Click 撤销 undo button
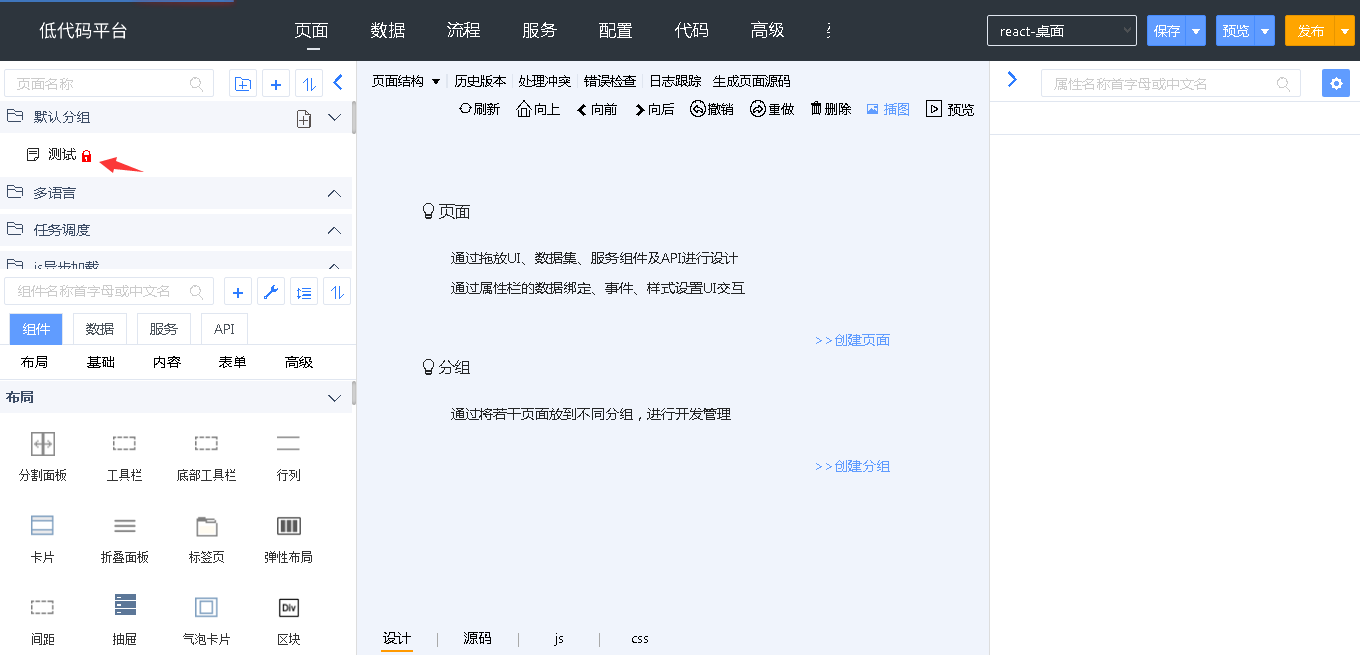This screenshot has width=1360, height=655. click(712, 109)
